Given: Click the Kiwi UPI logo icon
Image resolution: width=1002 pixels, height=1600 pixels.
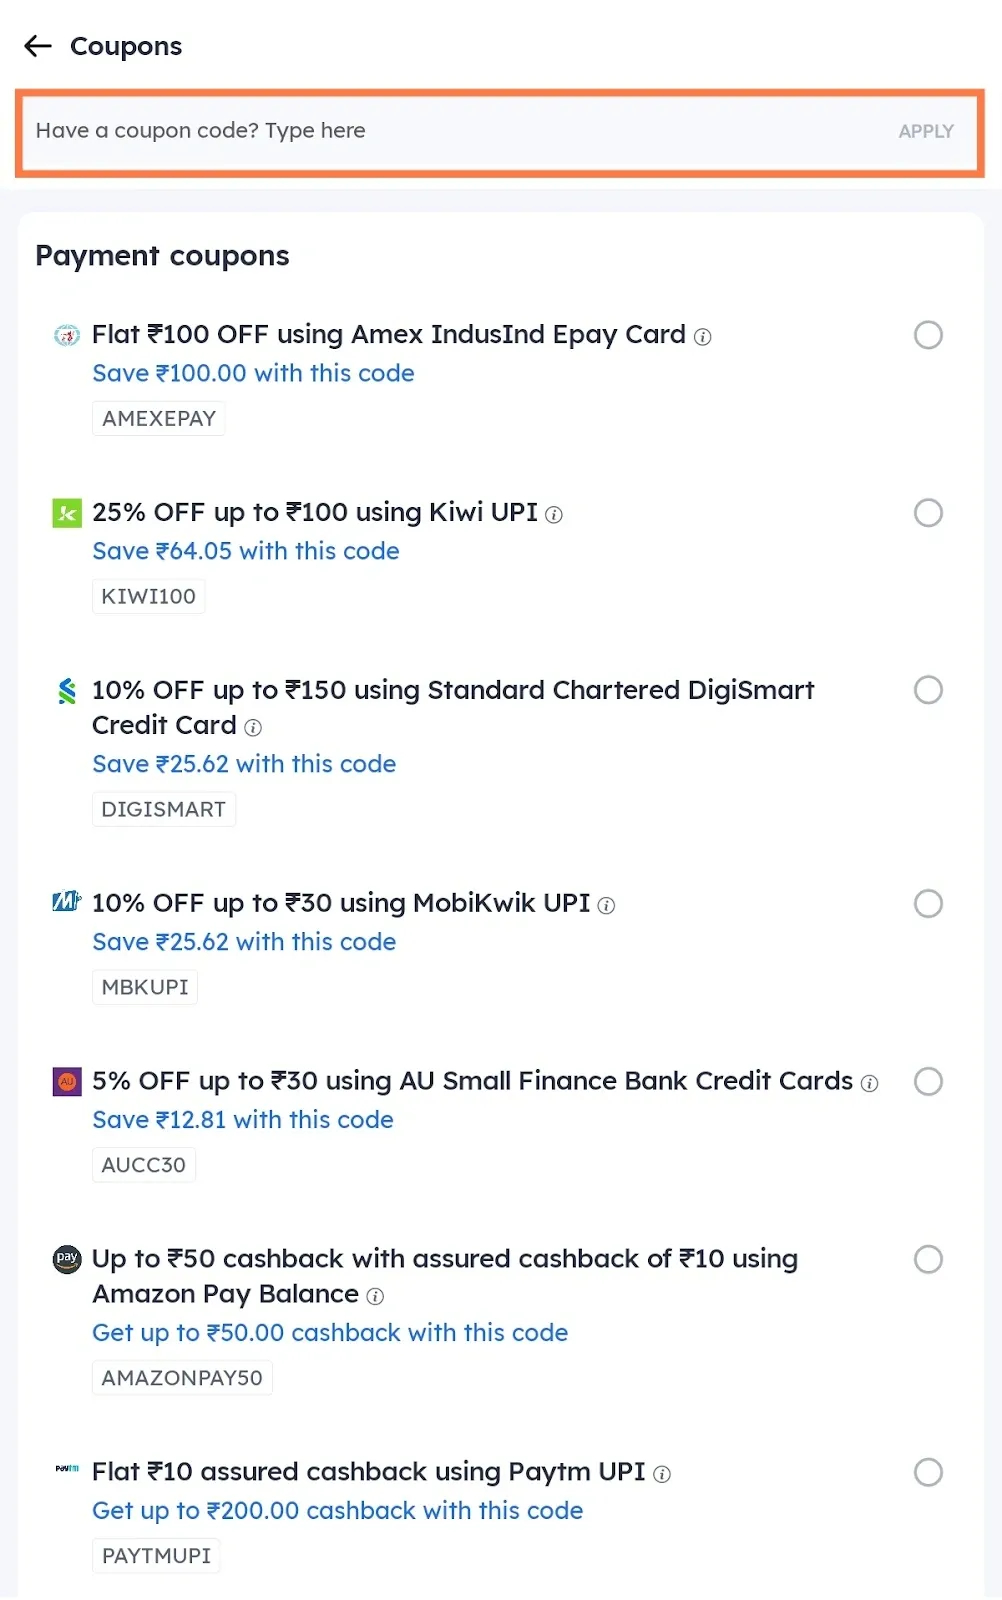Looking at the screenshot, I should pos(66,513).
